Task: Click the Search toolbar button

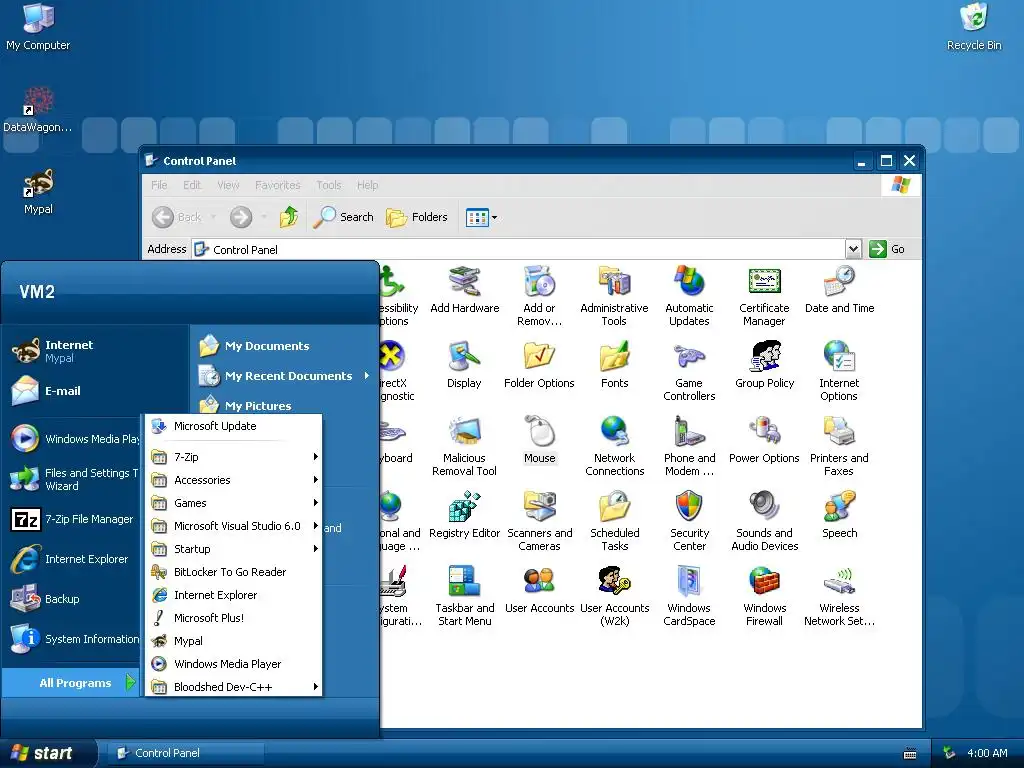Action: 344,217
